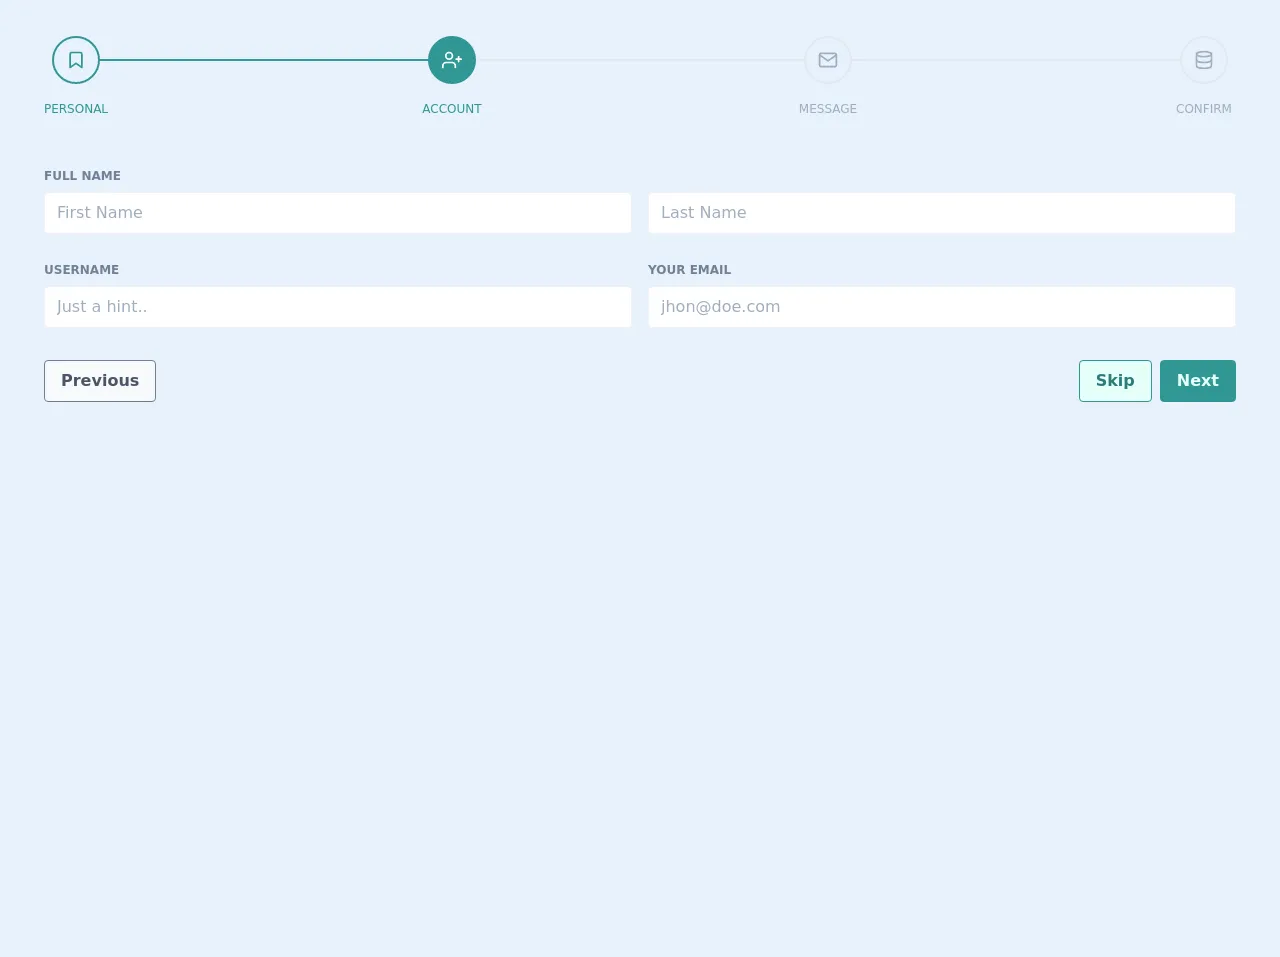Select the MESSAGE step label

[828, 109]
